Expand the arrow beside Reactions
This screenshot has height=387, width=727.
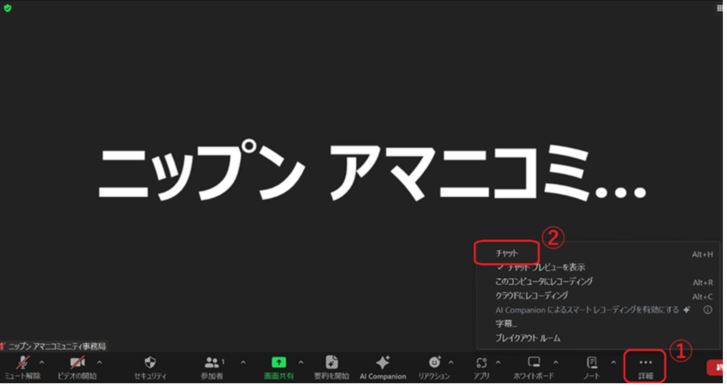pyautogui.click(x=451, y=362)
